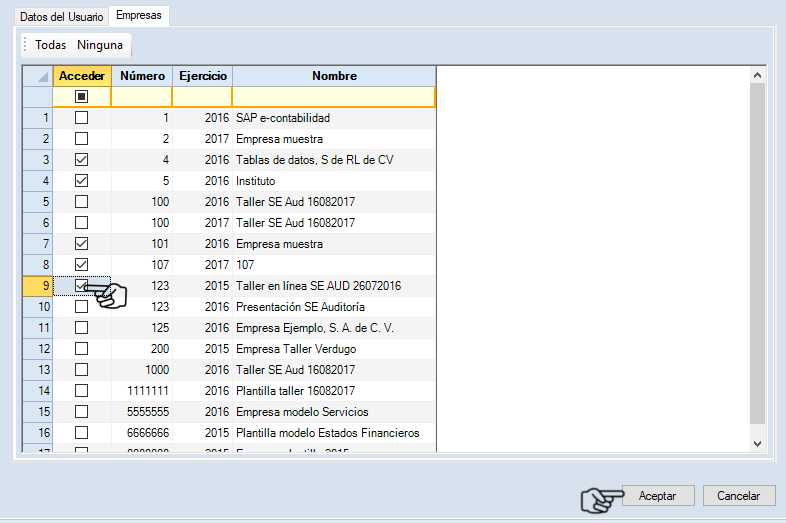Image resolution: width=786 pixels, height=523 pixels.
Task: Click the scrollbar up arrow
Action: click(757, 75)
